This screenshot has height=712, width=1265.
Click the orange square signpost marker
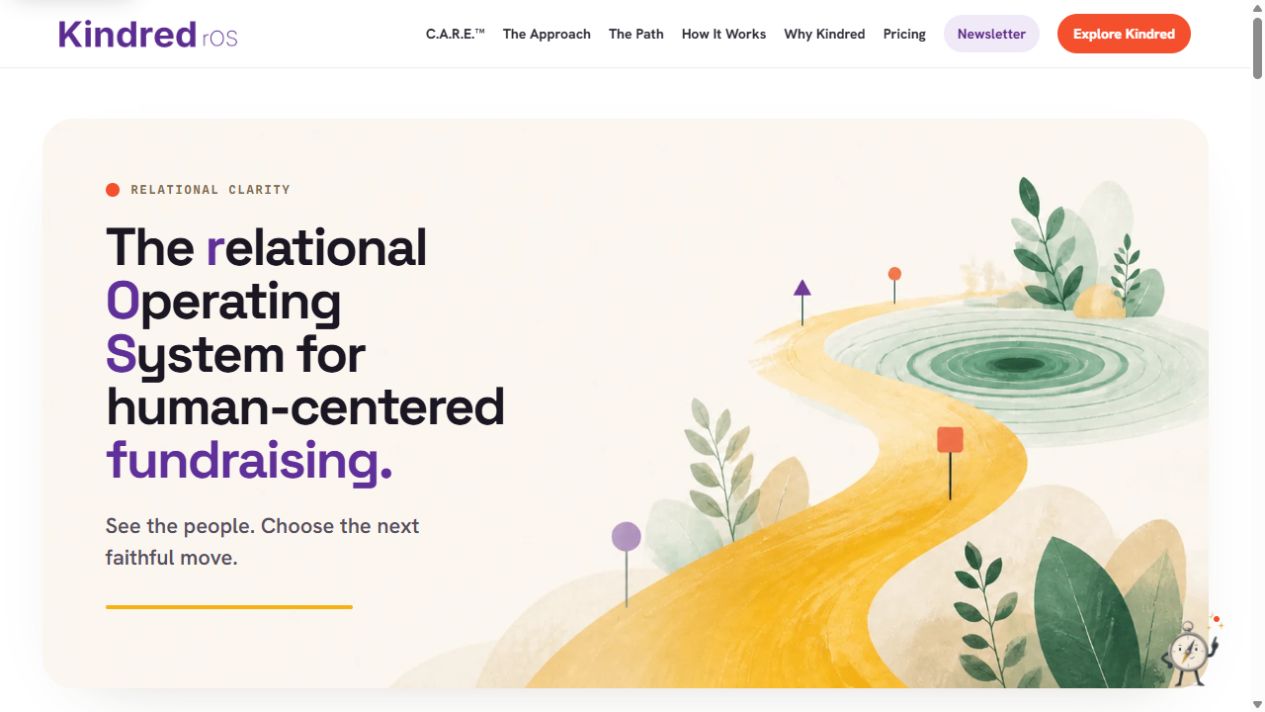(950, 440)
